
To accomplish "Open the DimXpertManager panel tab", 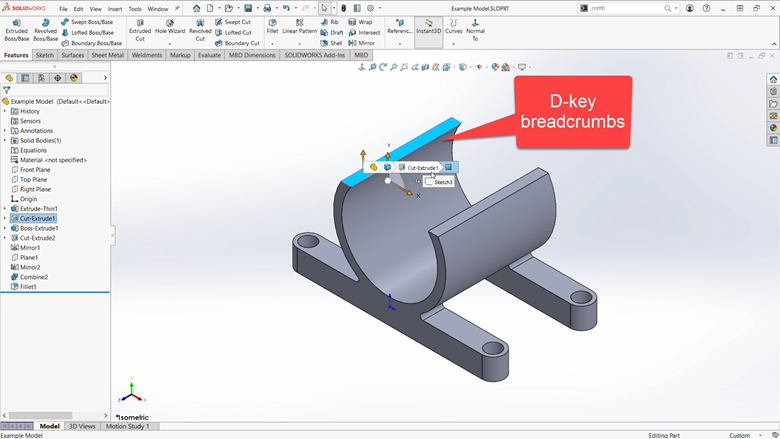I will click(x=58, y=78).
